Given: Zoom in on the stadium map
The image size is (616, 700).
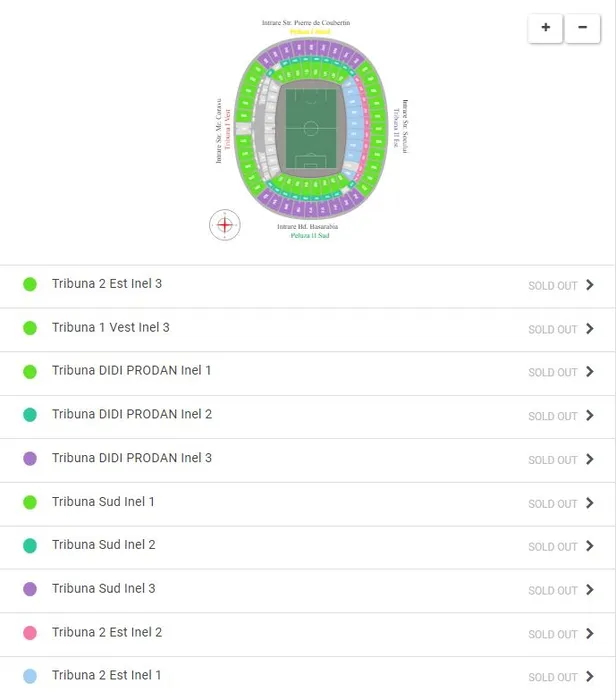Looking at the screenshot, I should point(545,28).
